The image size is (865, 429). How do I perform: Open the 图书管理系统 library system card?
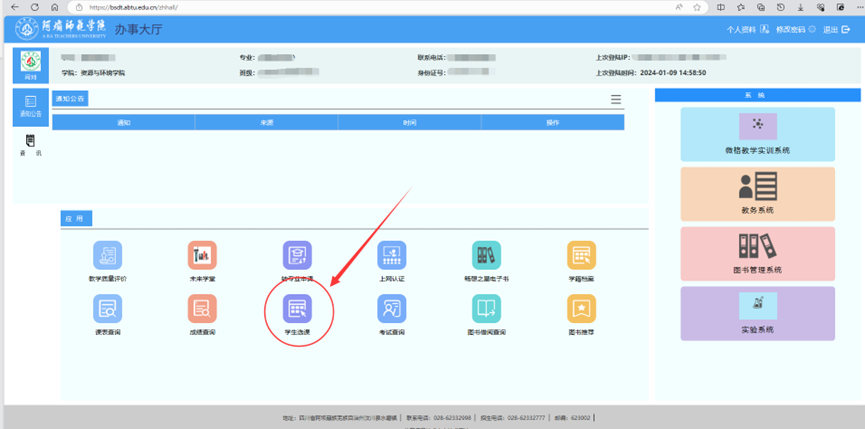click(x=757, y=253)
